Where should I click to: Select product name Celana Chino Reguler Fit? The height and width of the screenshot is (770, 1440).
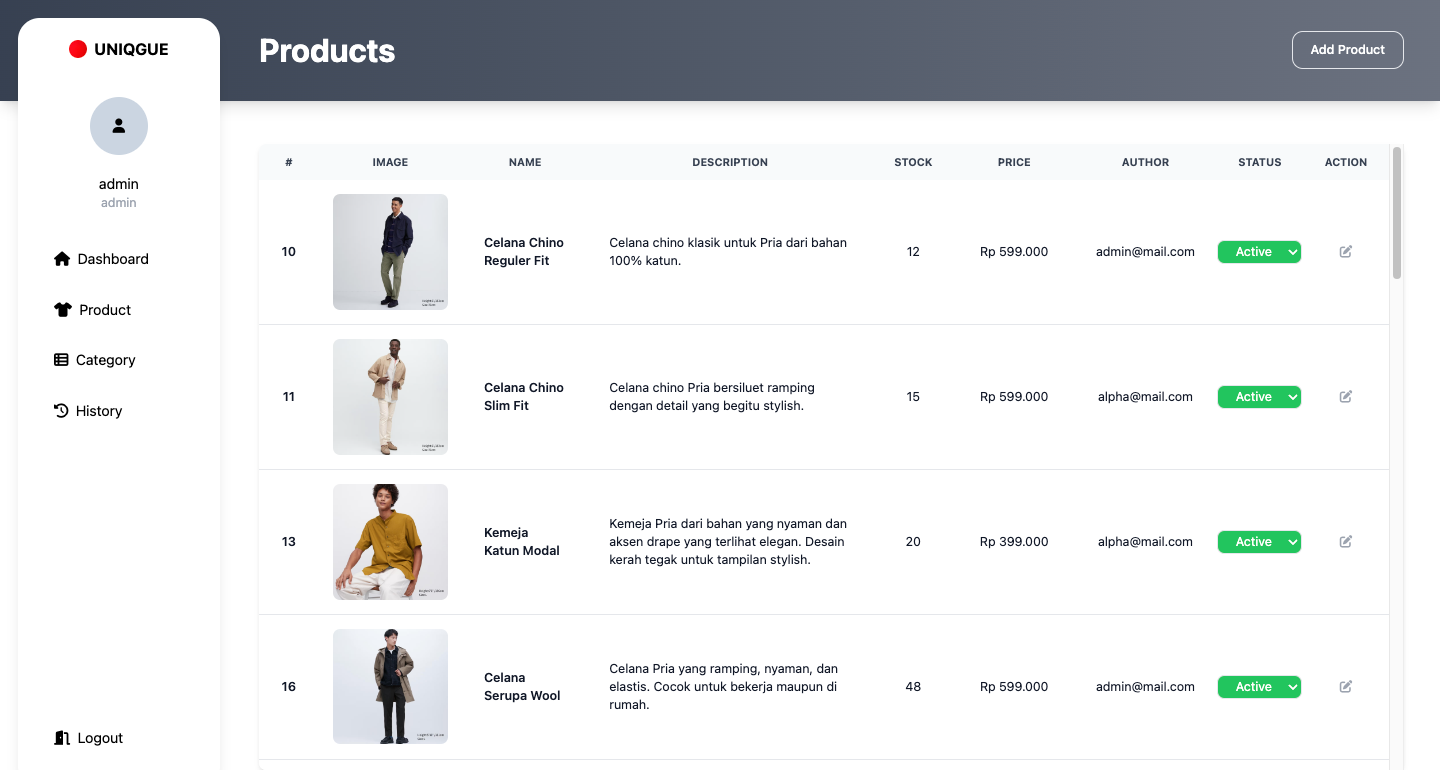coord(524,252)
